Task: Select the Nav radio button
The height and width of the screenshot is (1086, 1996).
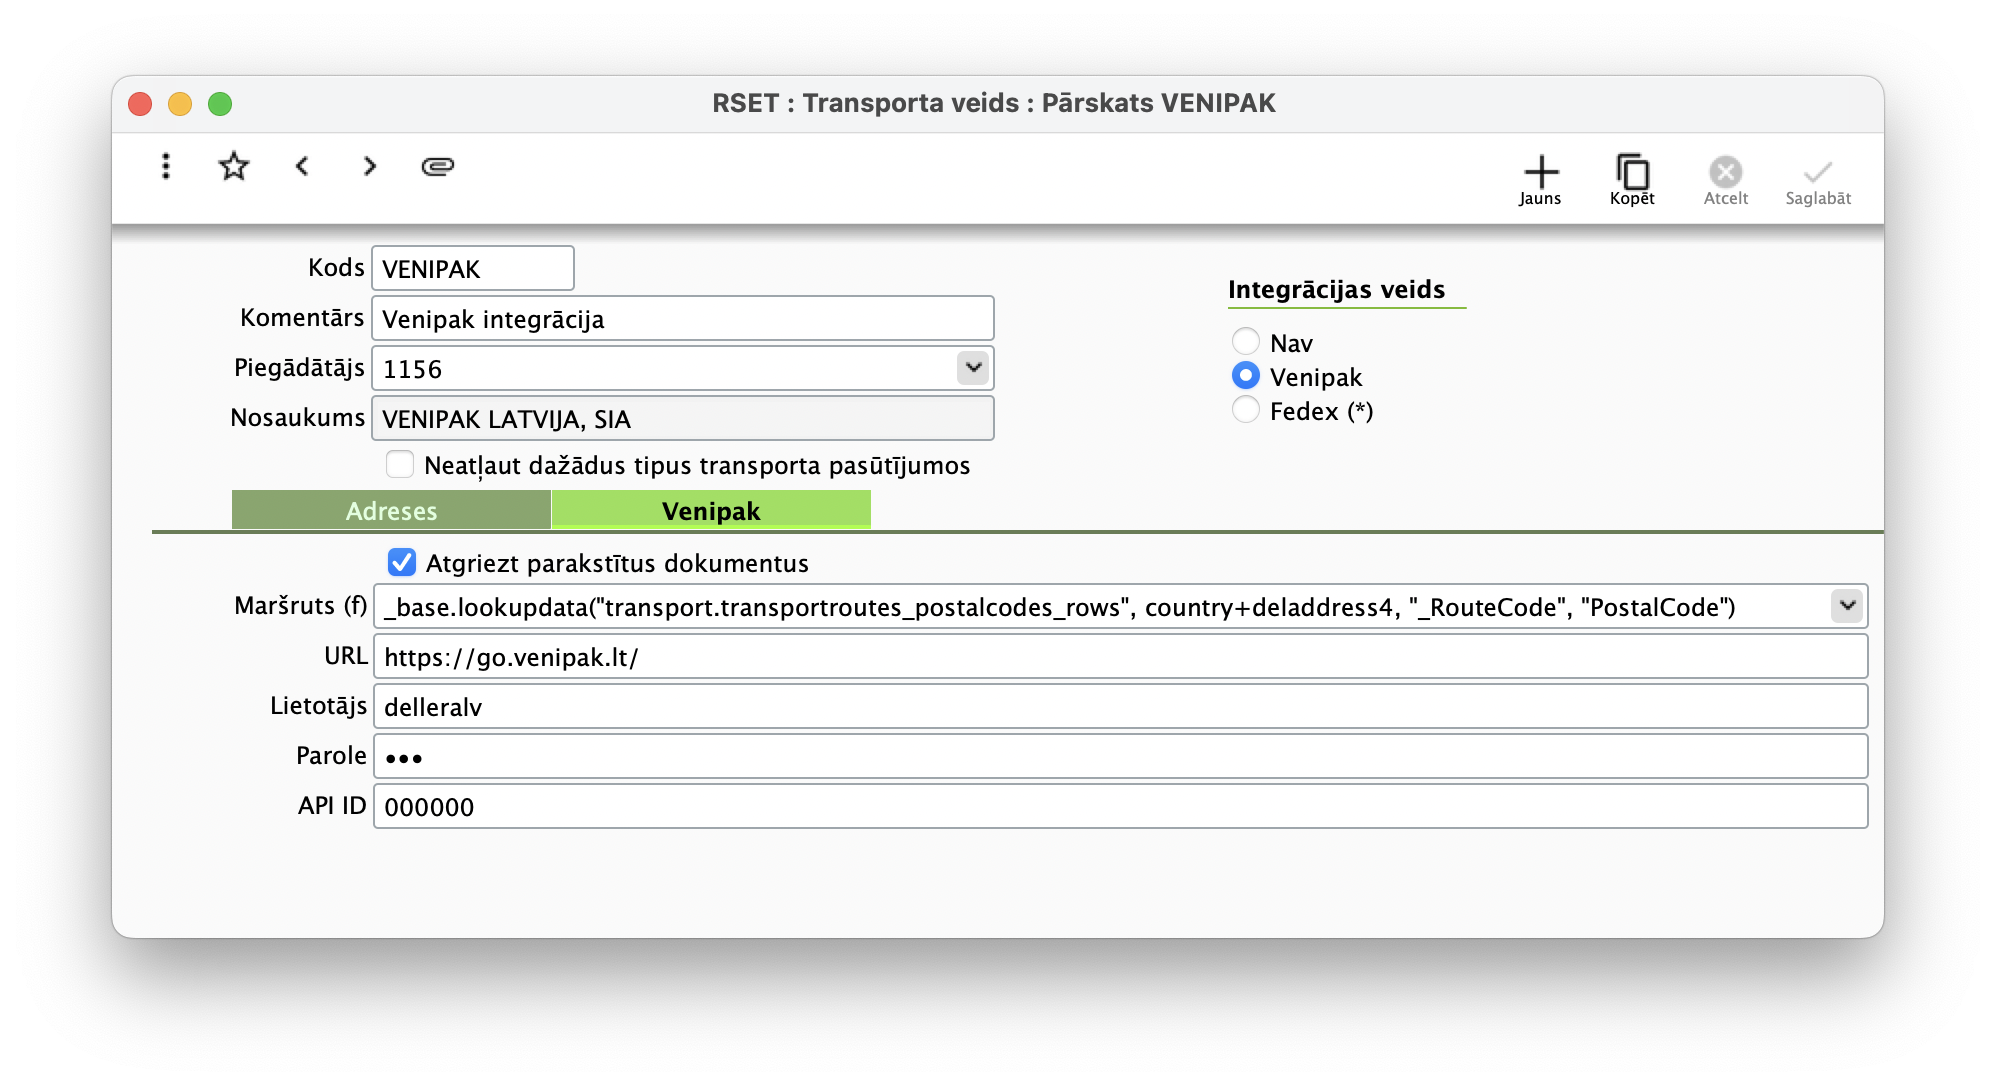Action: click(x=1245, y=342)
